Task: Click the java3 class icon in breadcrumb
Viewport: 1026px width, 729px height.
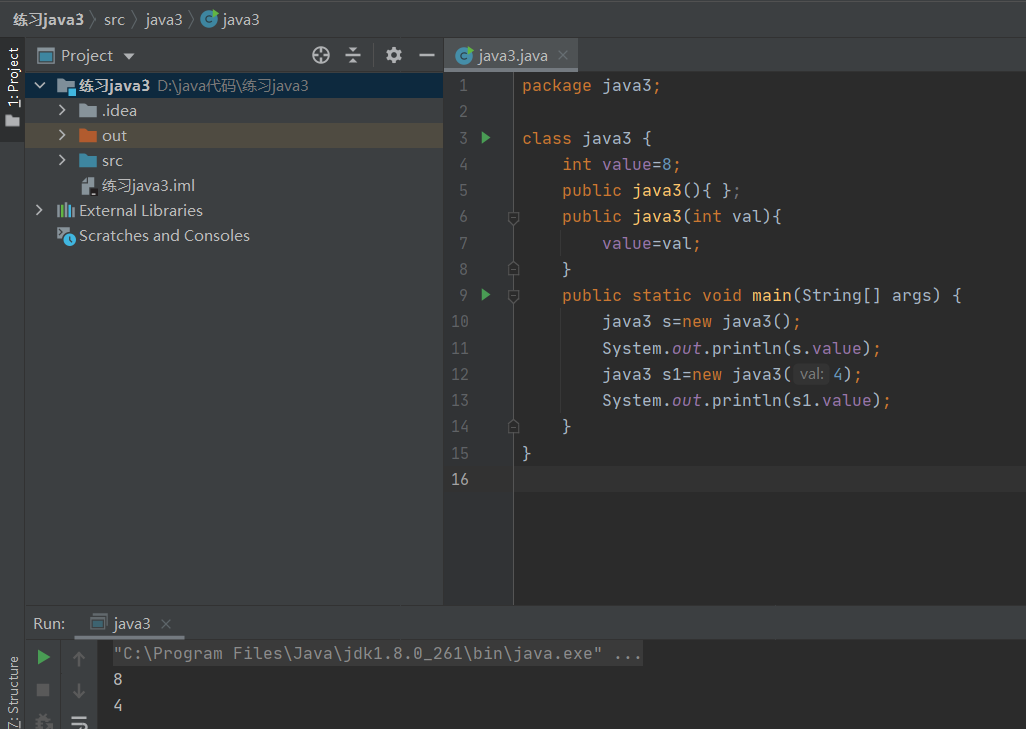Action: pos(209,19)
